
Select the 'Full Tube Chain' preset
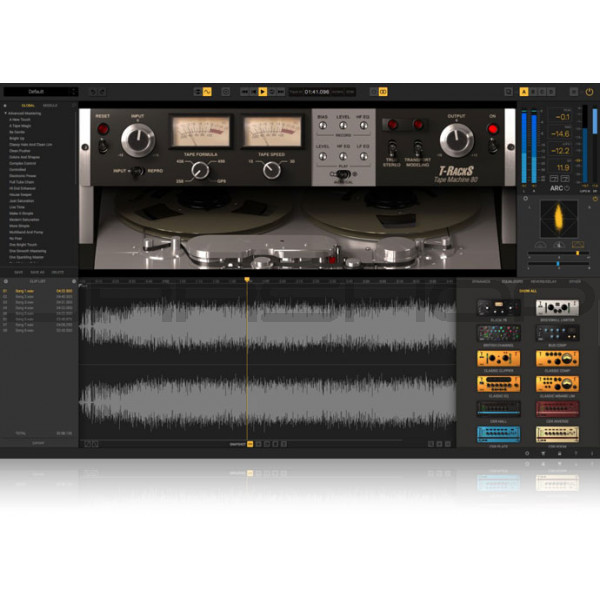(22, 182)
